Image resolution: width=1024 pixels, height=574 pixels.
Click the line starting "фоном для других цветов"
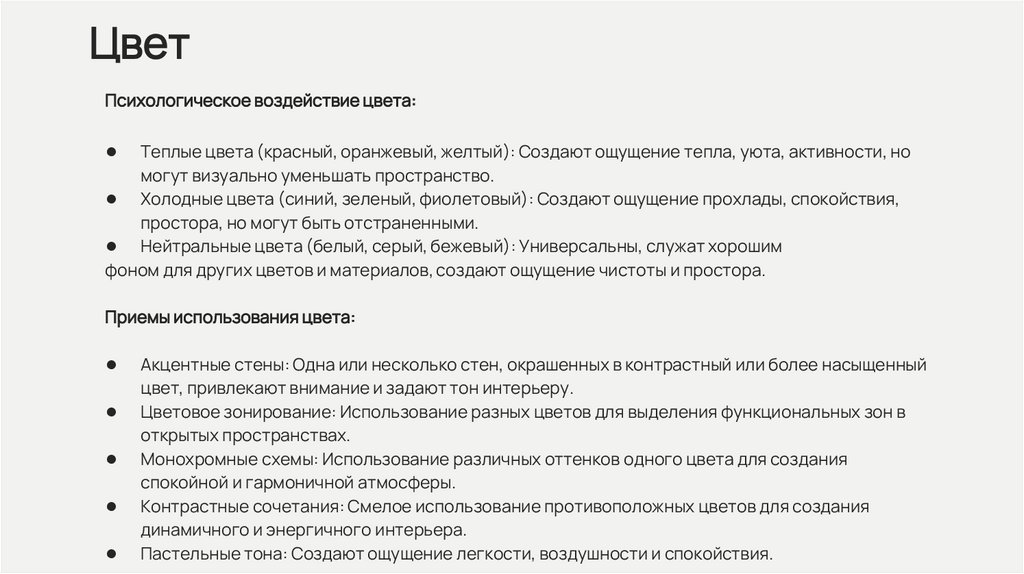434,270
